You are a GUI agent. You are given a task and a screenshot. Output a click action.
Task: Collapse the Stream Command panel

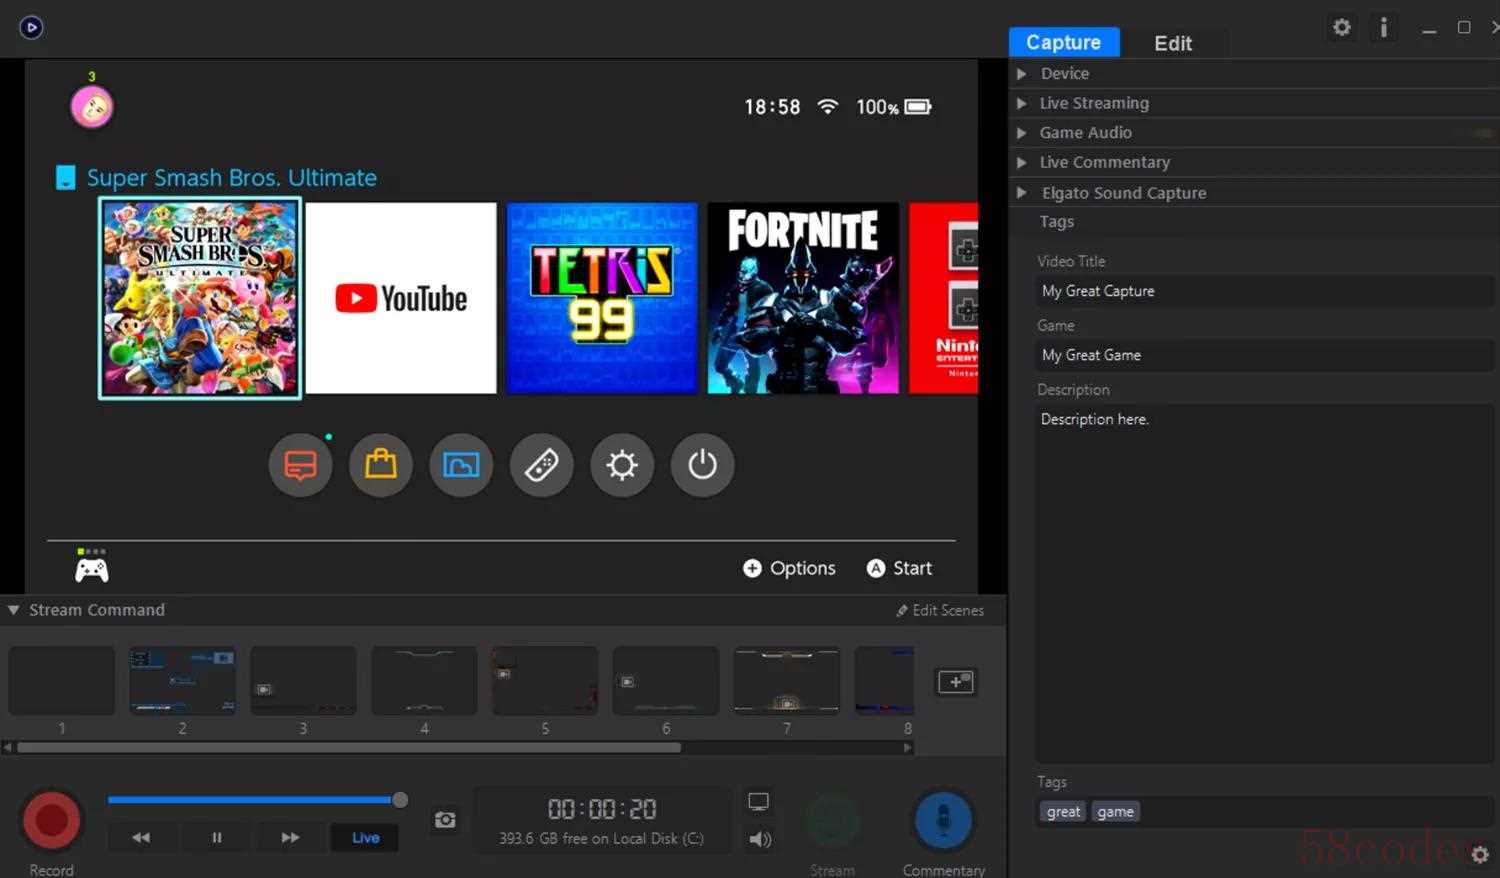[x=14, y=610]
